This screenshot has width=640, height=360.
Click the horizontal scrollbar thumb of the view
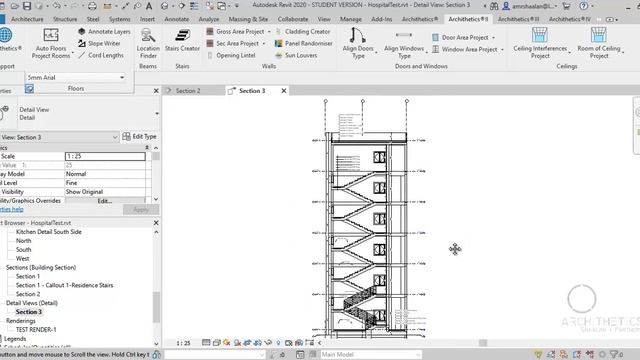tap(483, 343)
